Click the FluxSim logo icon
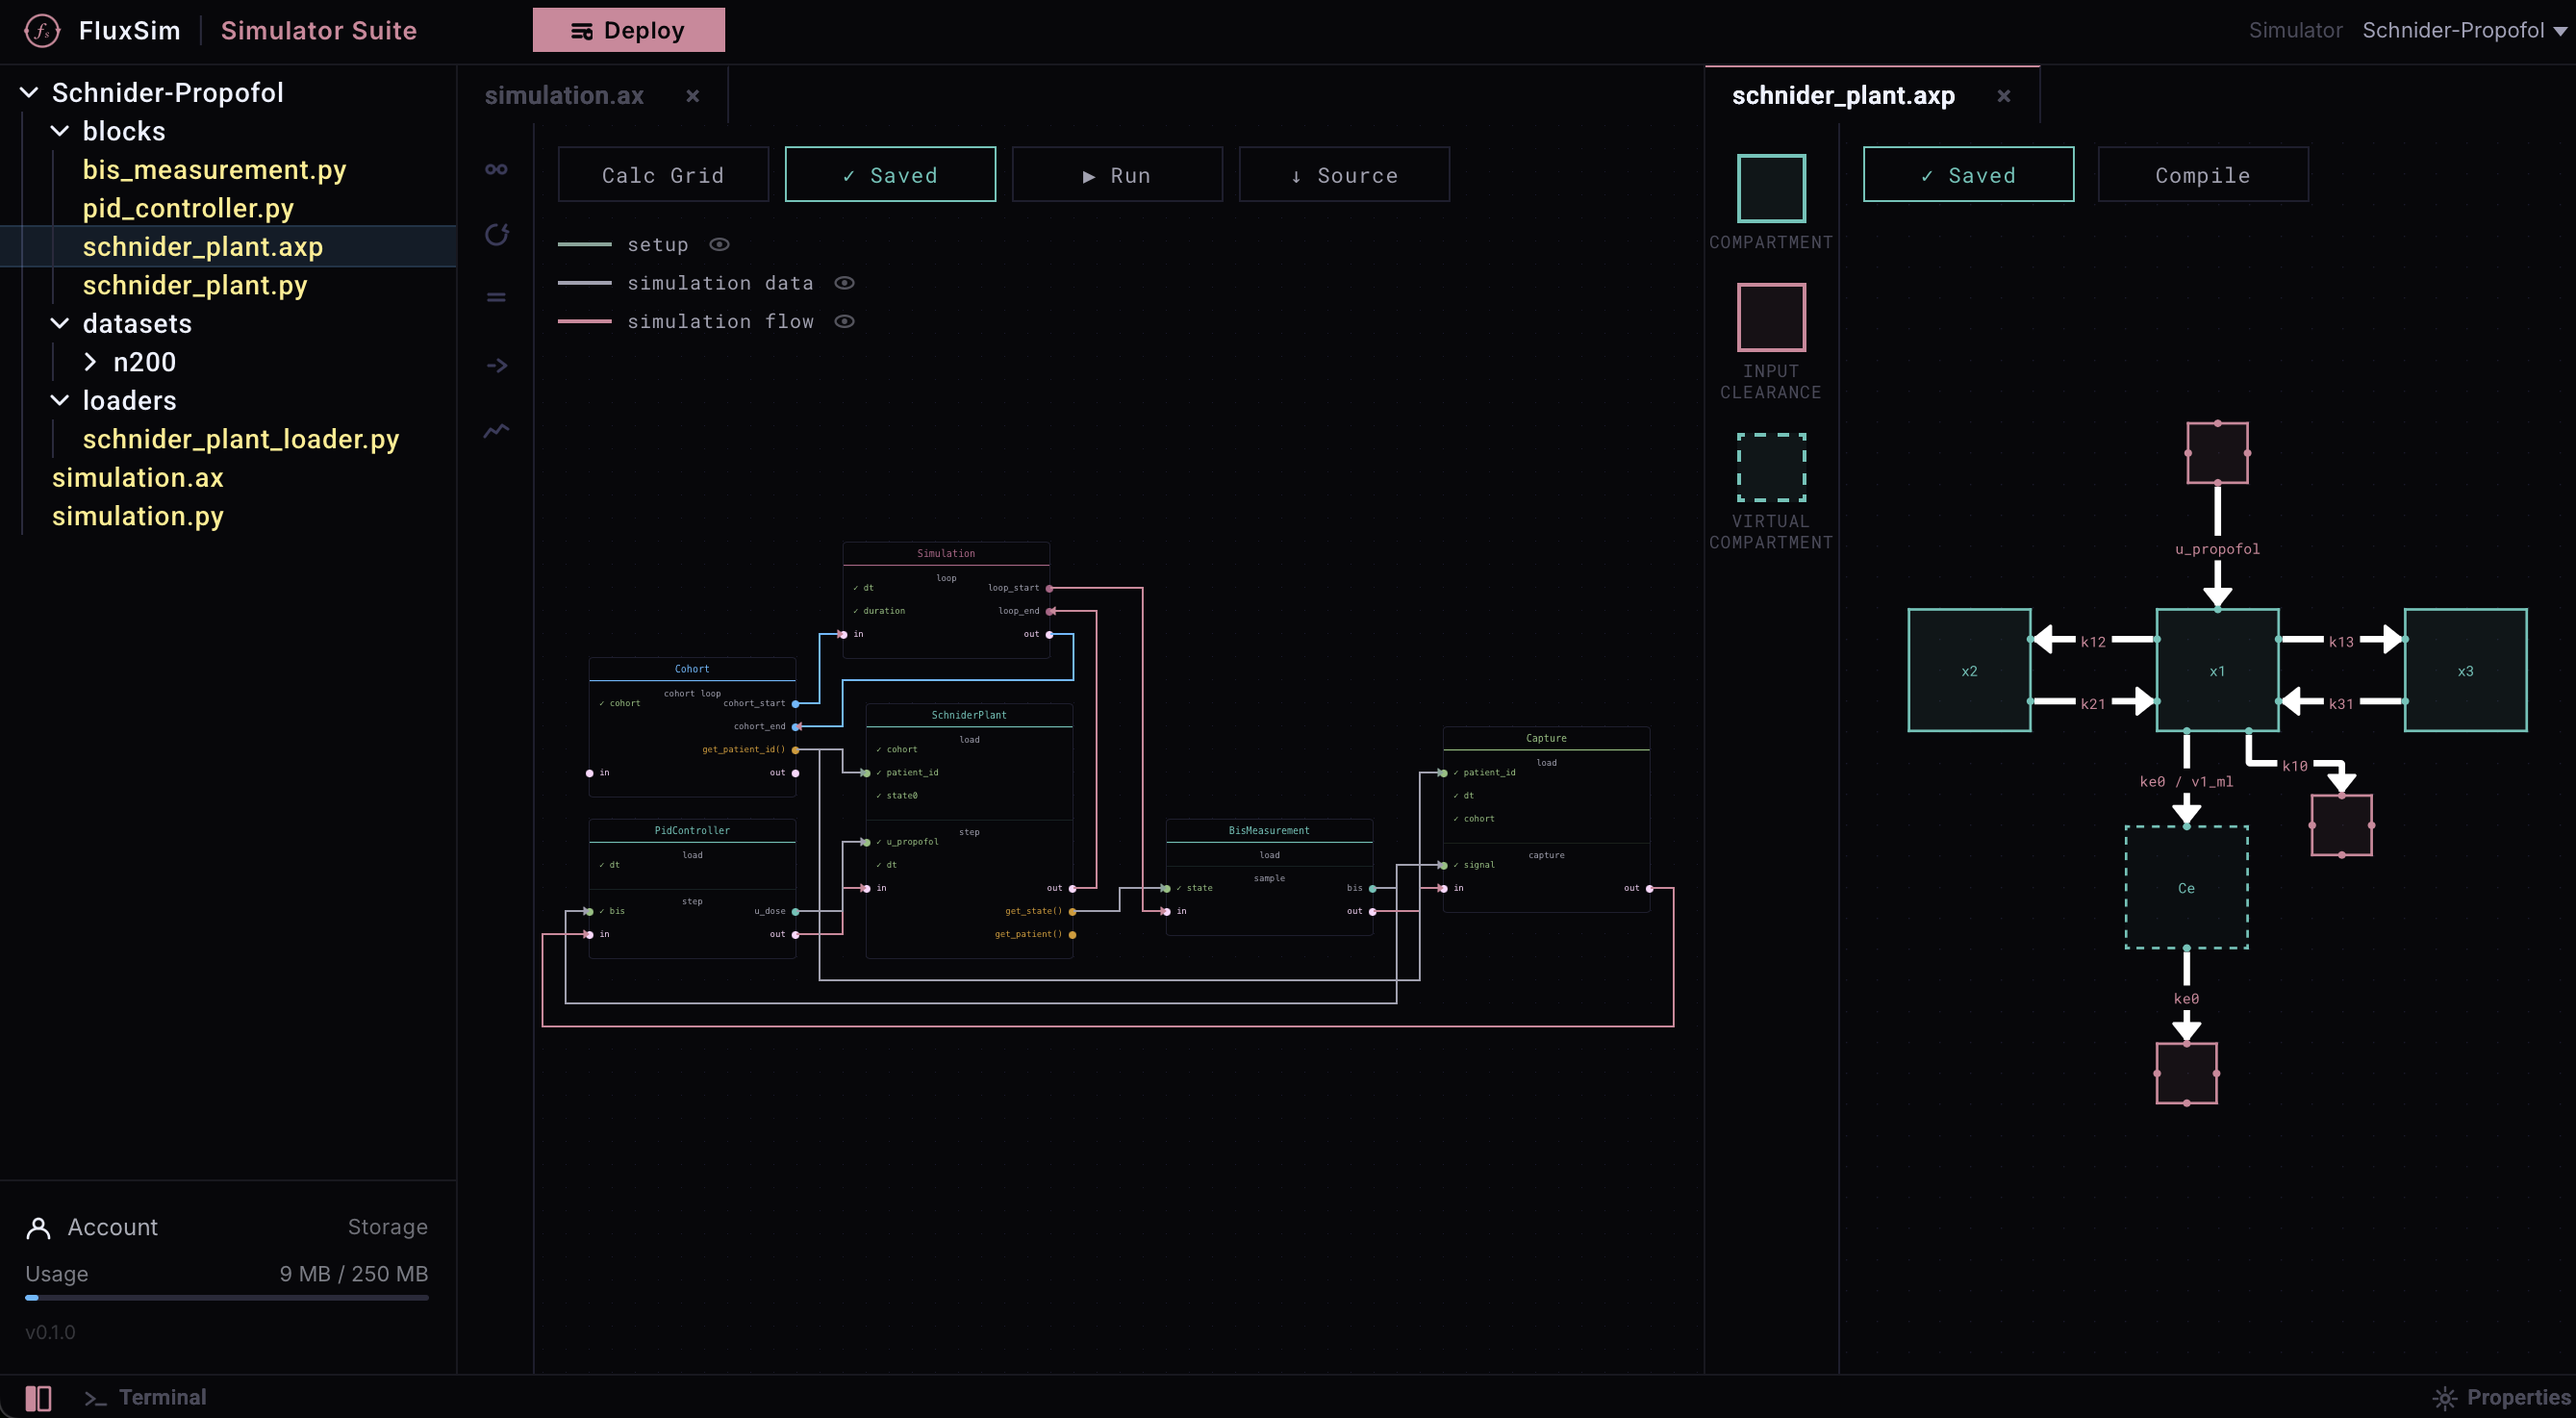 (41, 31)
